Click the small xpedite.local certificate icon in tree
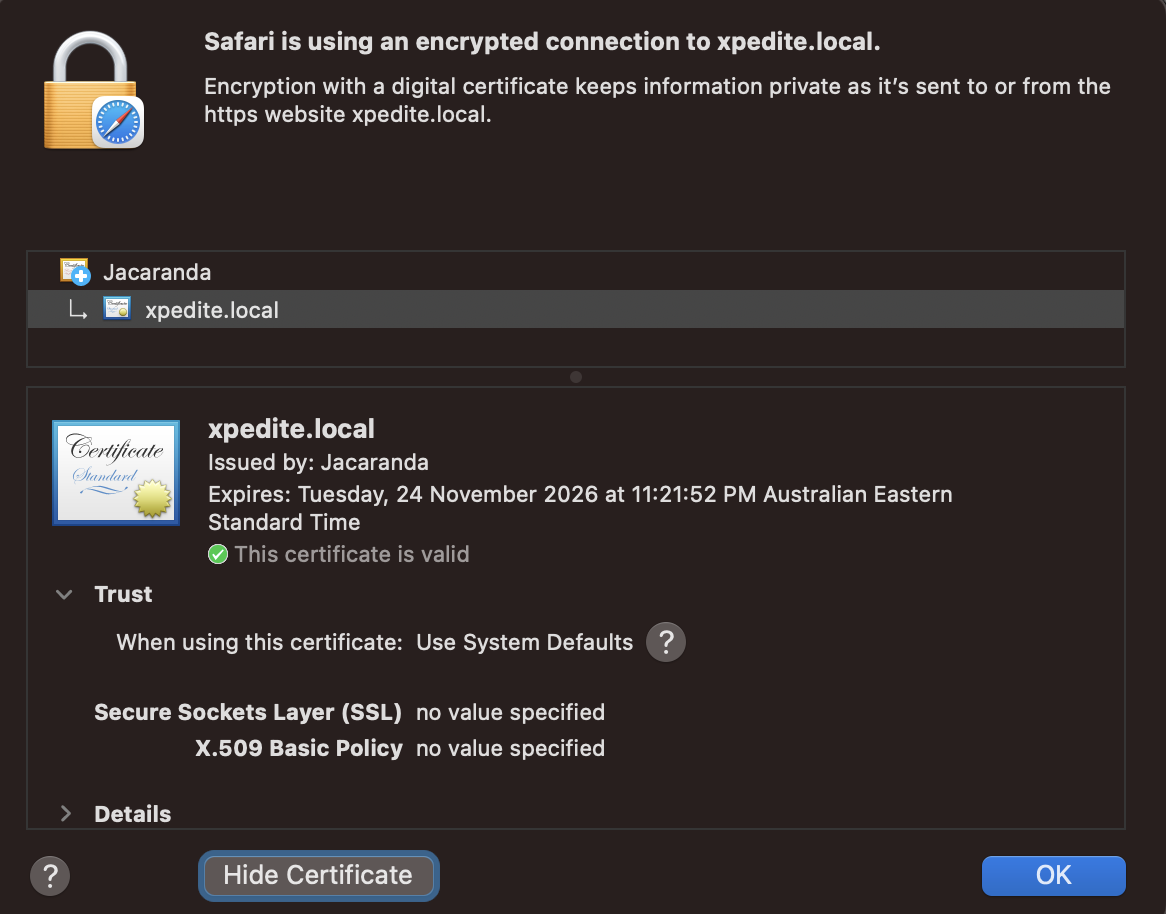 (x=117, y=309)
